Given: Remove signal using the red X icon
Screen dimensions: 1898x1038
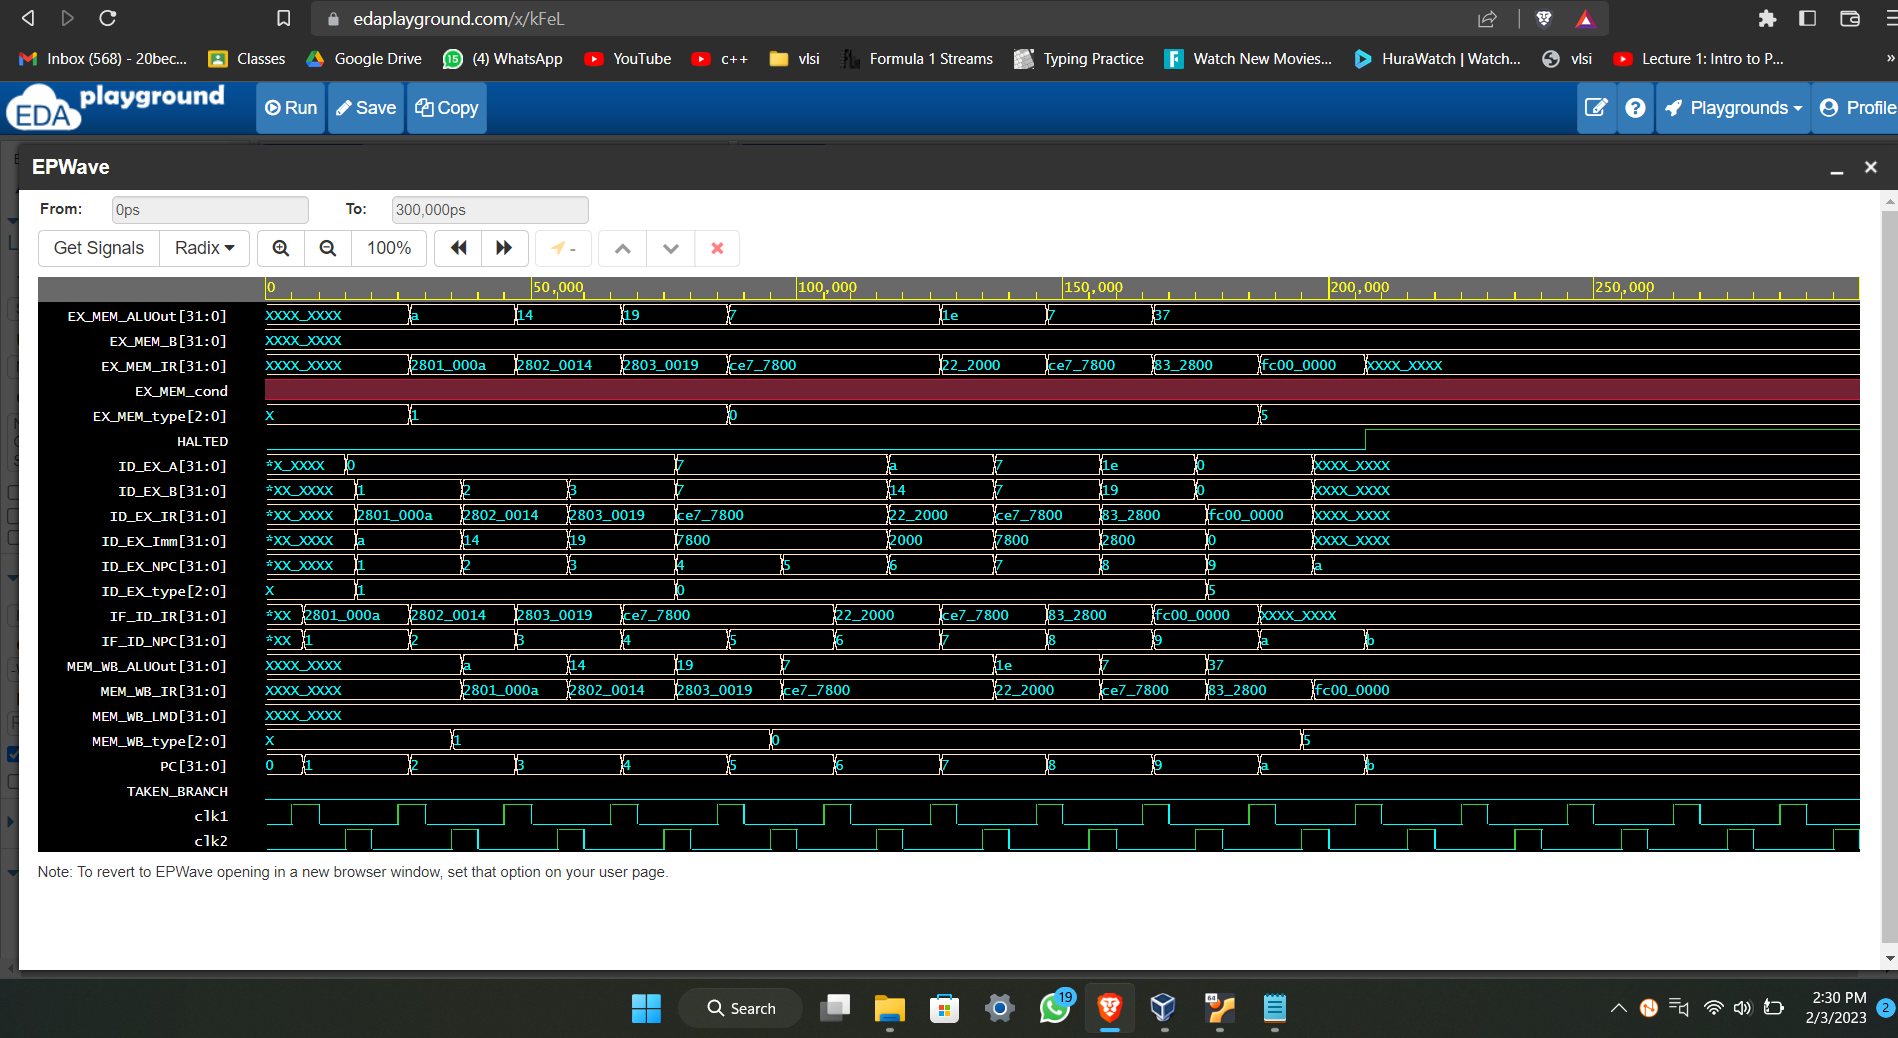Looking at the screenshot, I should (x=717, y=248).
